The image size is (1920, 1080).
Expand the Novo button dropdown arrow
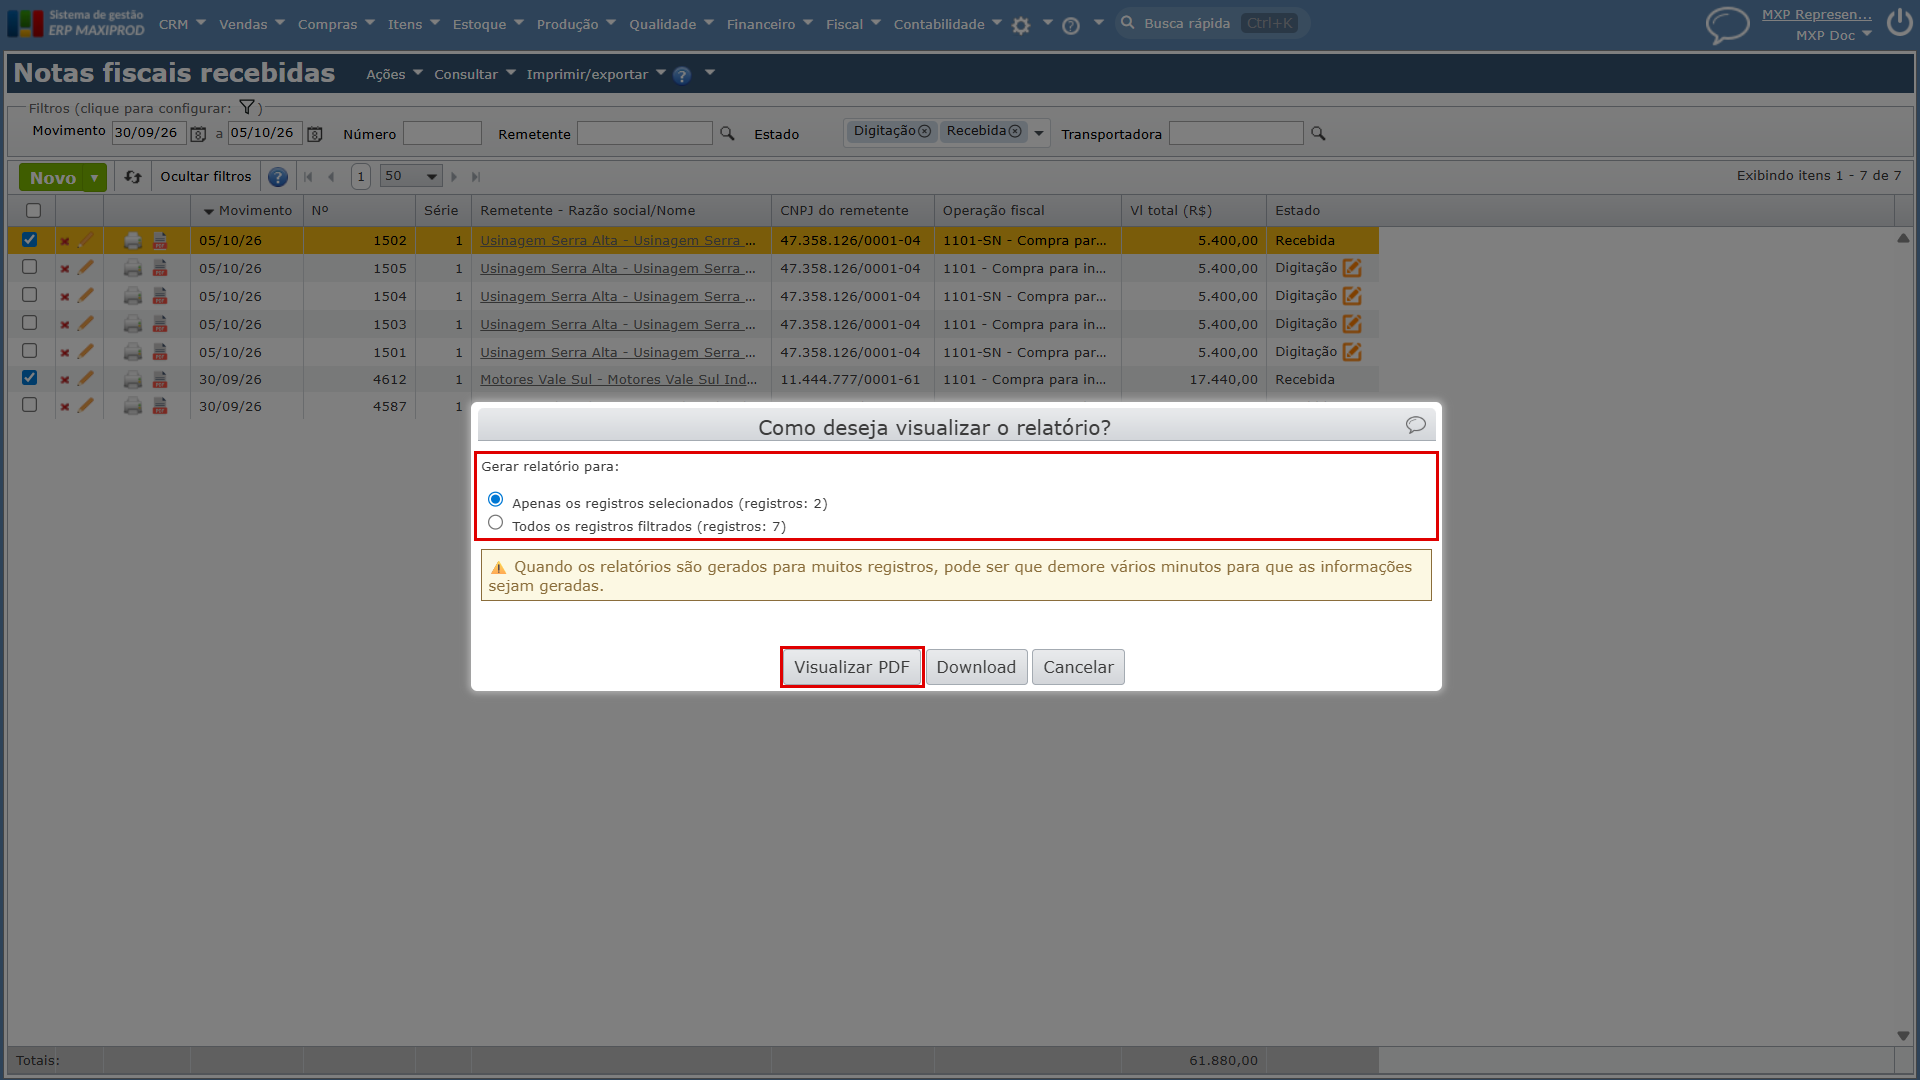[94, 178]
